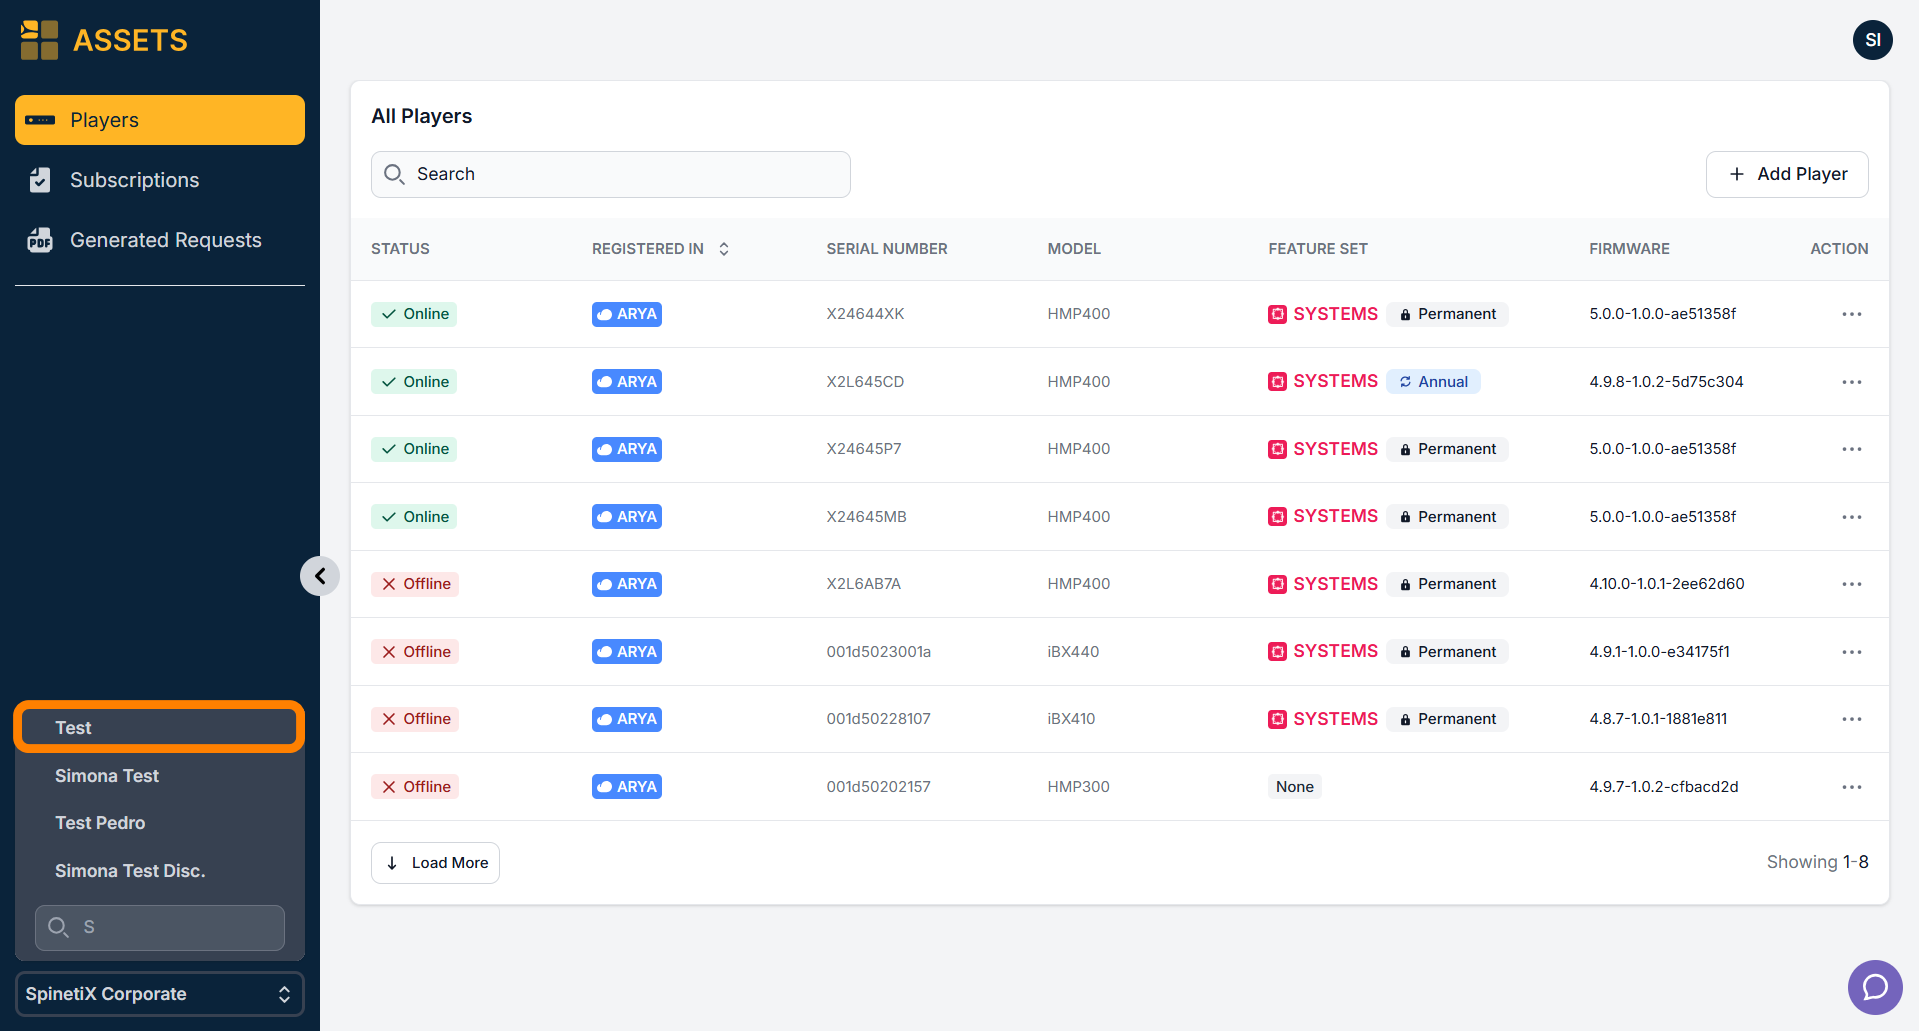
Task: Click the Permanent badge for X24645P7
Action: [x=1447, y=449]
